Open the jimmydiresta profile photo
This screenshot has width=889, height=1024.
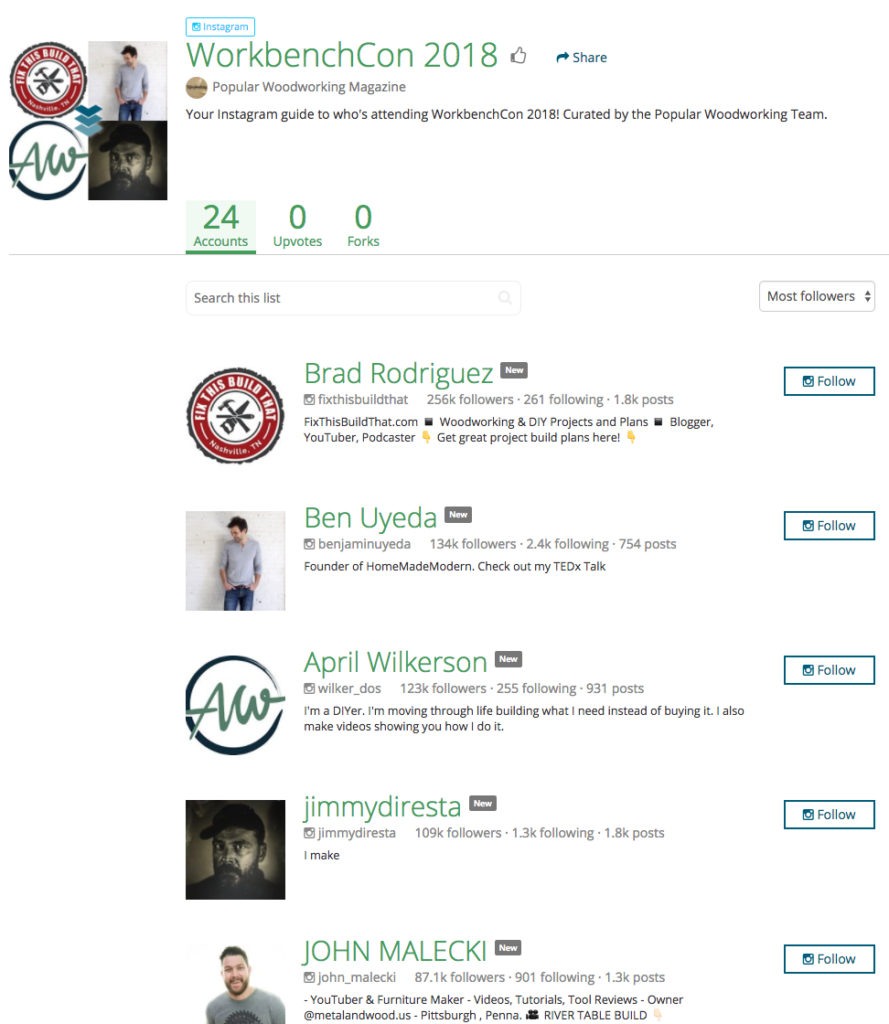point(235,850)
